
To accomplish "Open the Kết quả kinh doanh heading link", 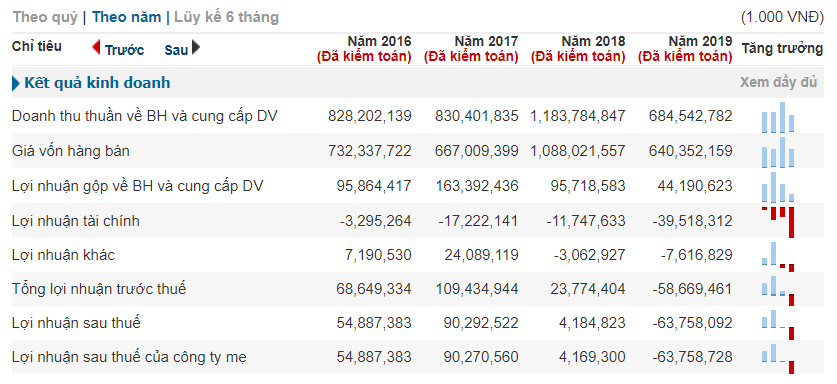I will [x=97, y=83].
